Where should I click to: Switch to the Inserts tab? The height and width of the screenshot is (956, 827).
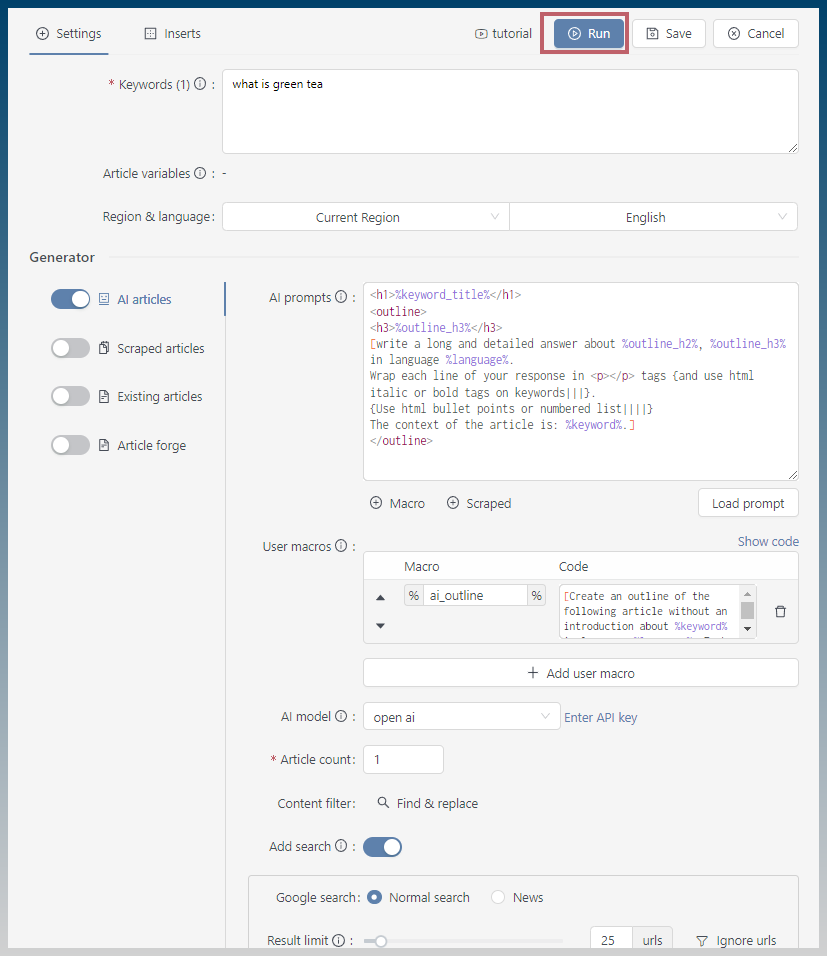pyautogui.click(x=173, y=34)
